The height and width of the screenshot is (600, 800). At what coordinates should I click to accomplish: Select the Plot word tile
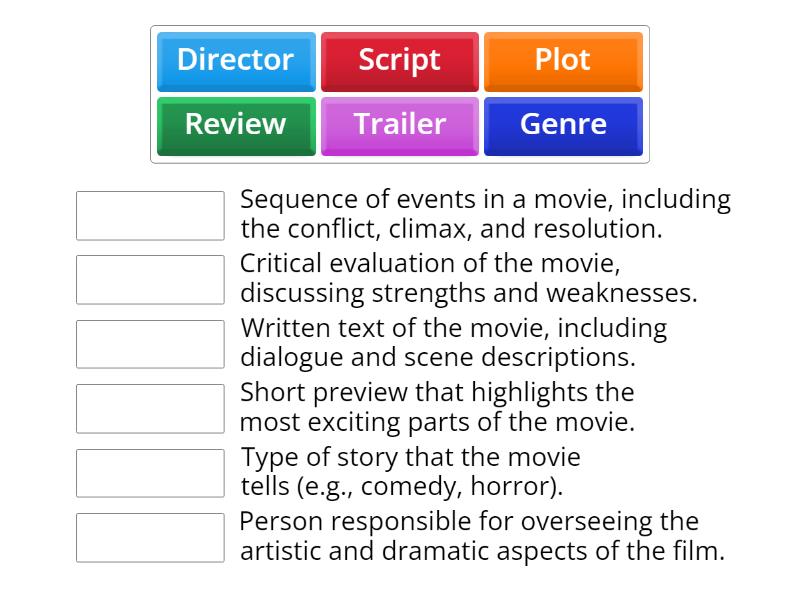pyautogui.click(x=563, y=60)
